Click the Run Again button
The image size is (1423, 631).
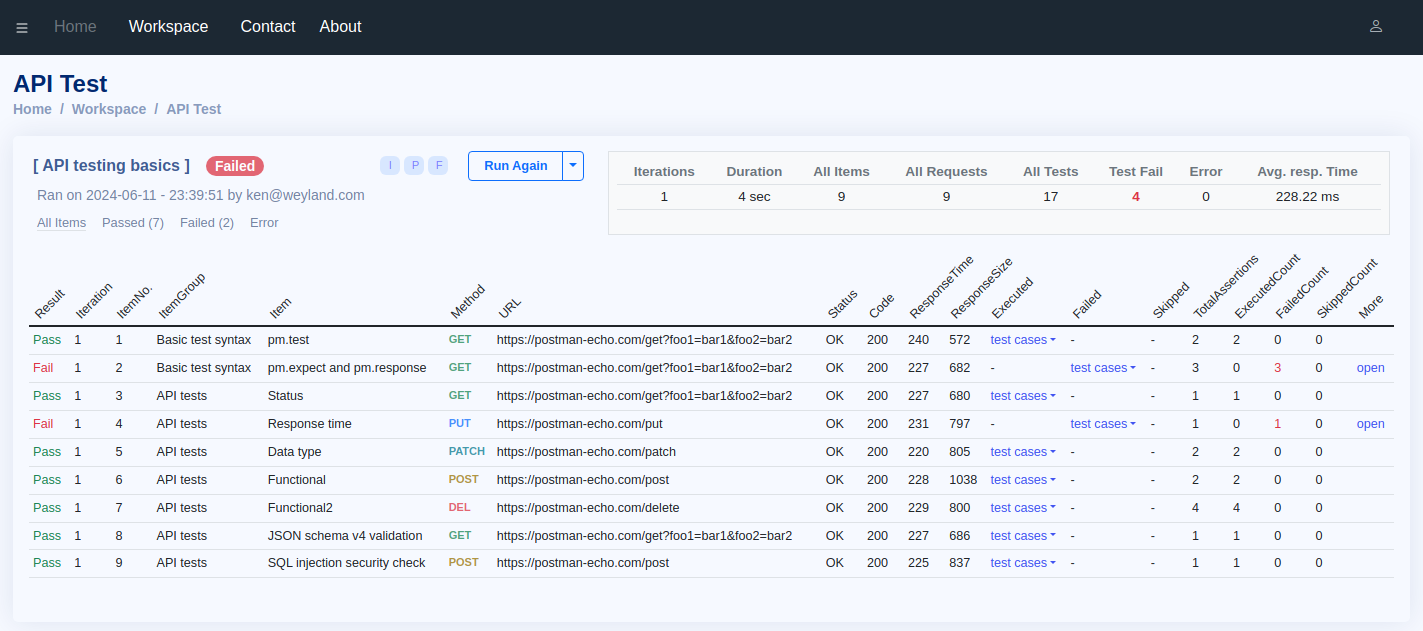click(515, 166)
